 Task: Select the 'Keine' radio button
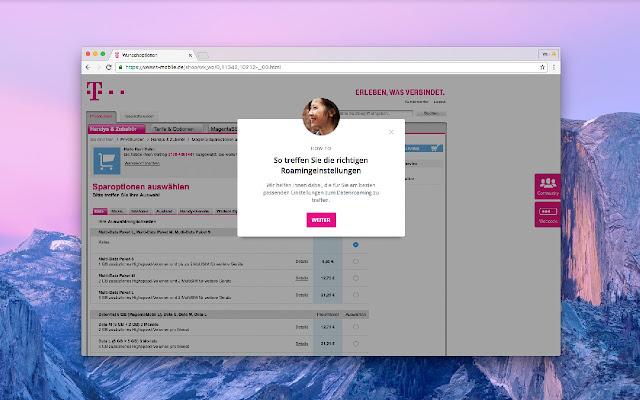(x=356, y=244)
